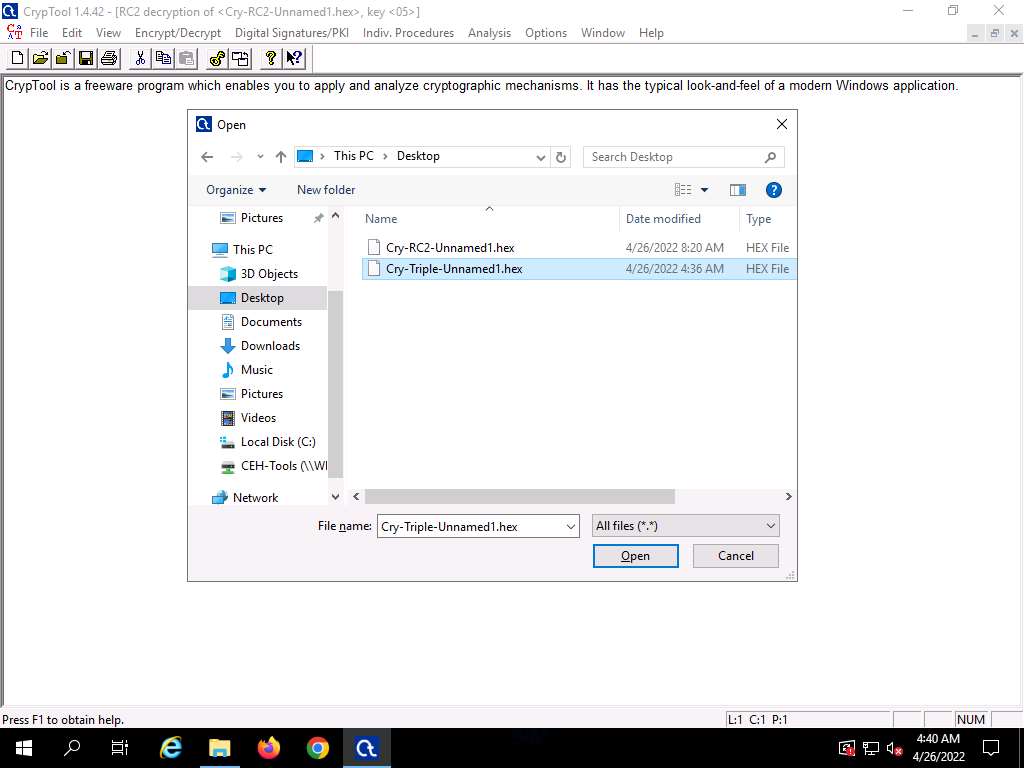
Task: Open the Analysis menu
Action: click(x=489, y=33)
